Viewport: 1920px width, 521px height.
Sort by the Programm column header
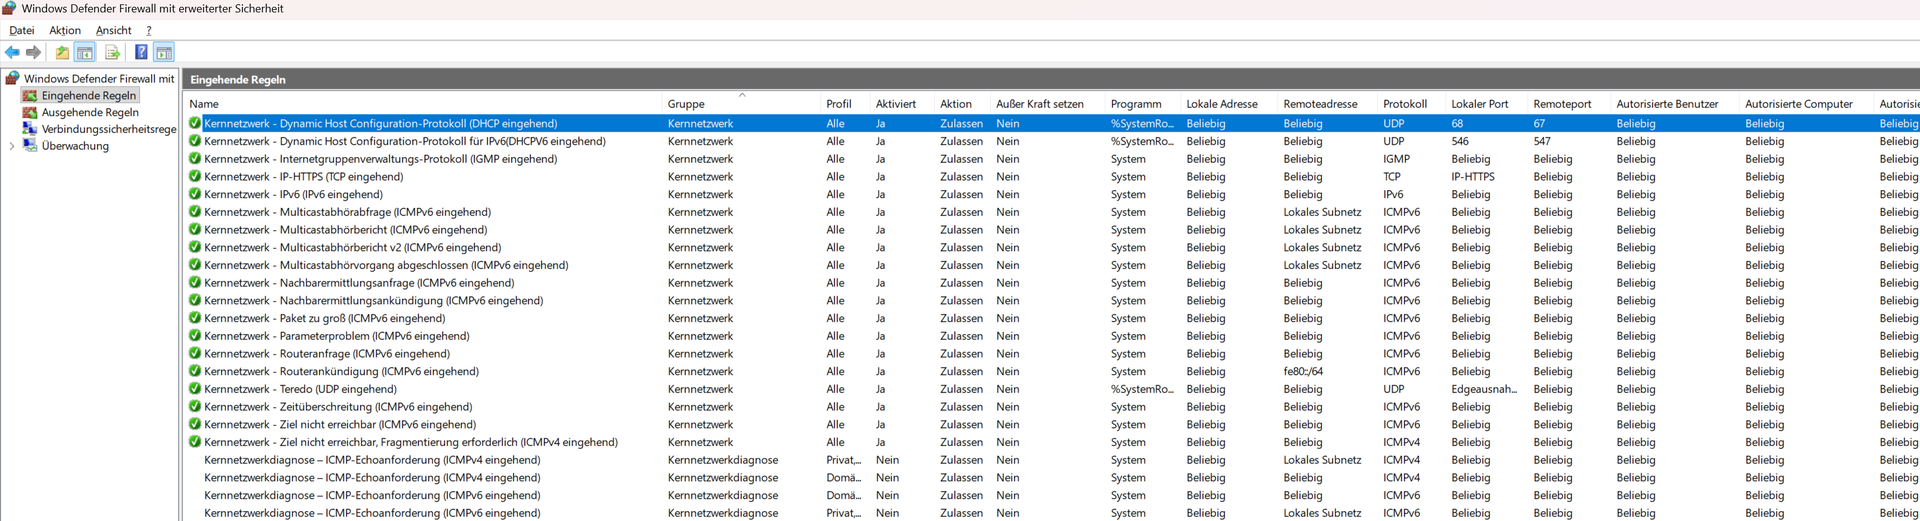click(x=1136, y=104)
